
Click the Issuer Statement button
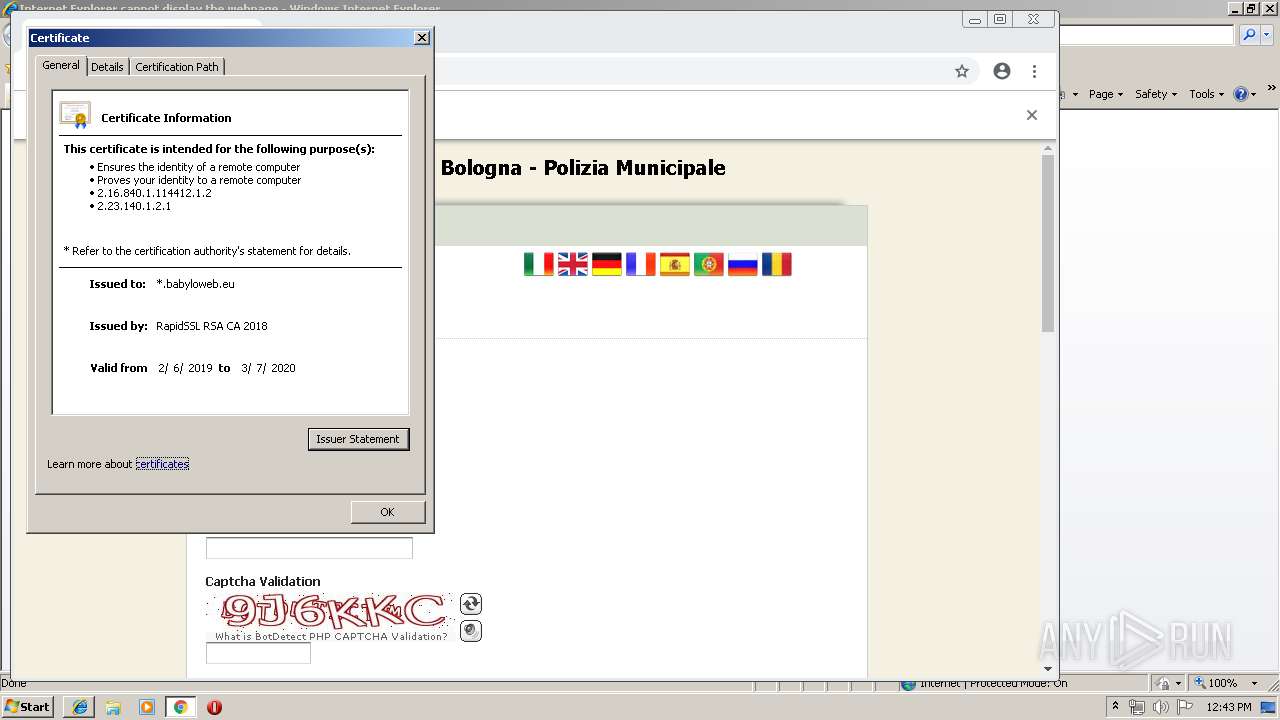coord(358,439)
